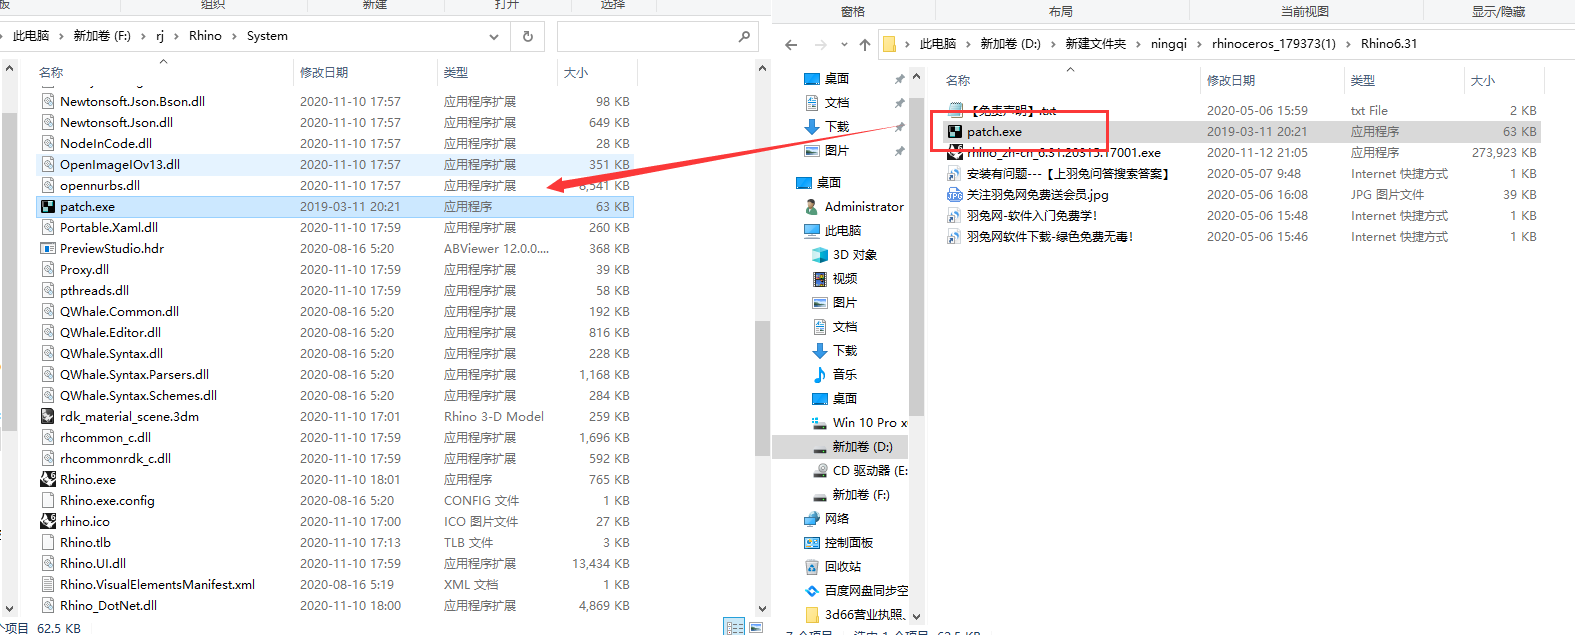
Task: Click Rhino.exe icon in left window
Action: (48, 479)
